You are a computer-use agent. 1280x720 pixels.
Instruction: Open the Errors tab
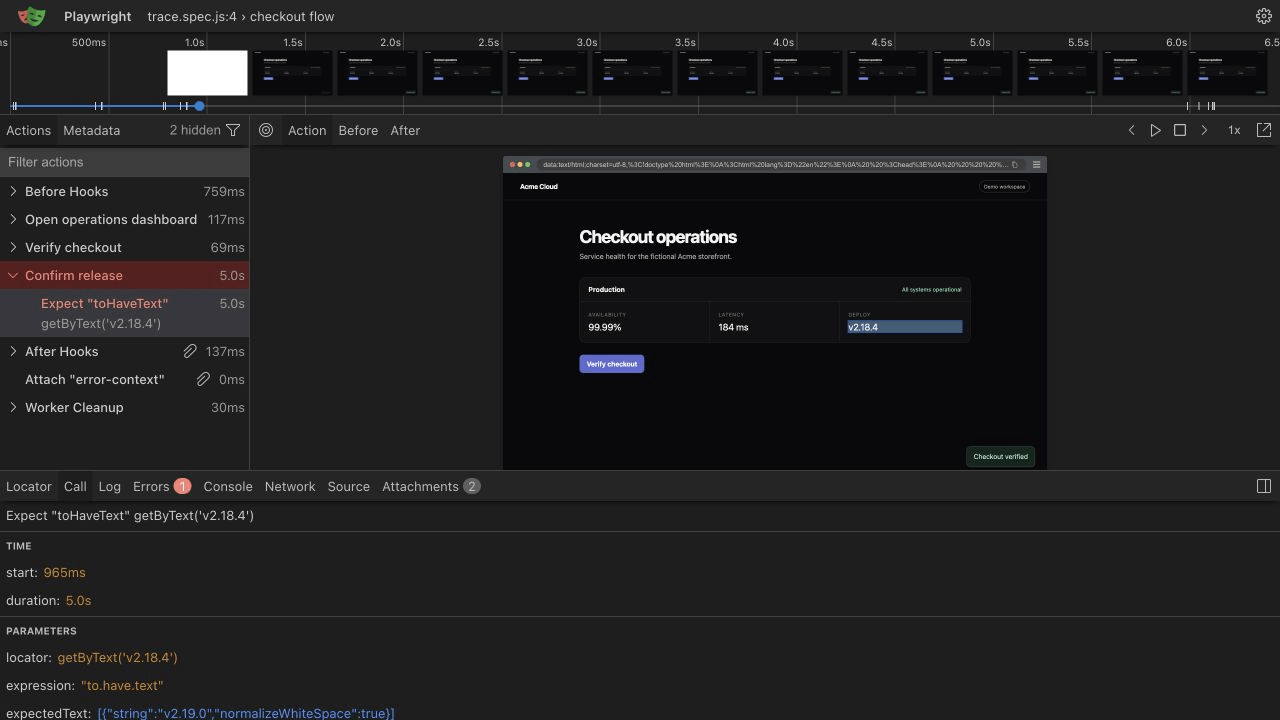[161, 486]
